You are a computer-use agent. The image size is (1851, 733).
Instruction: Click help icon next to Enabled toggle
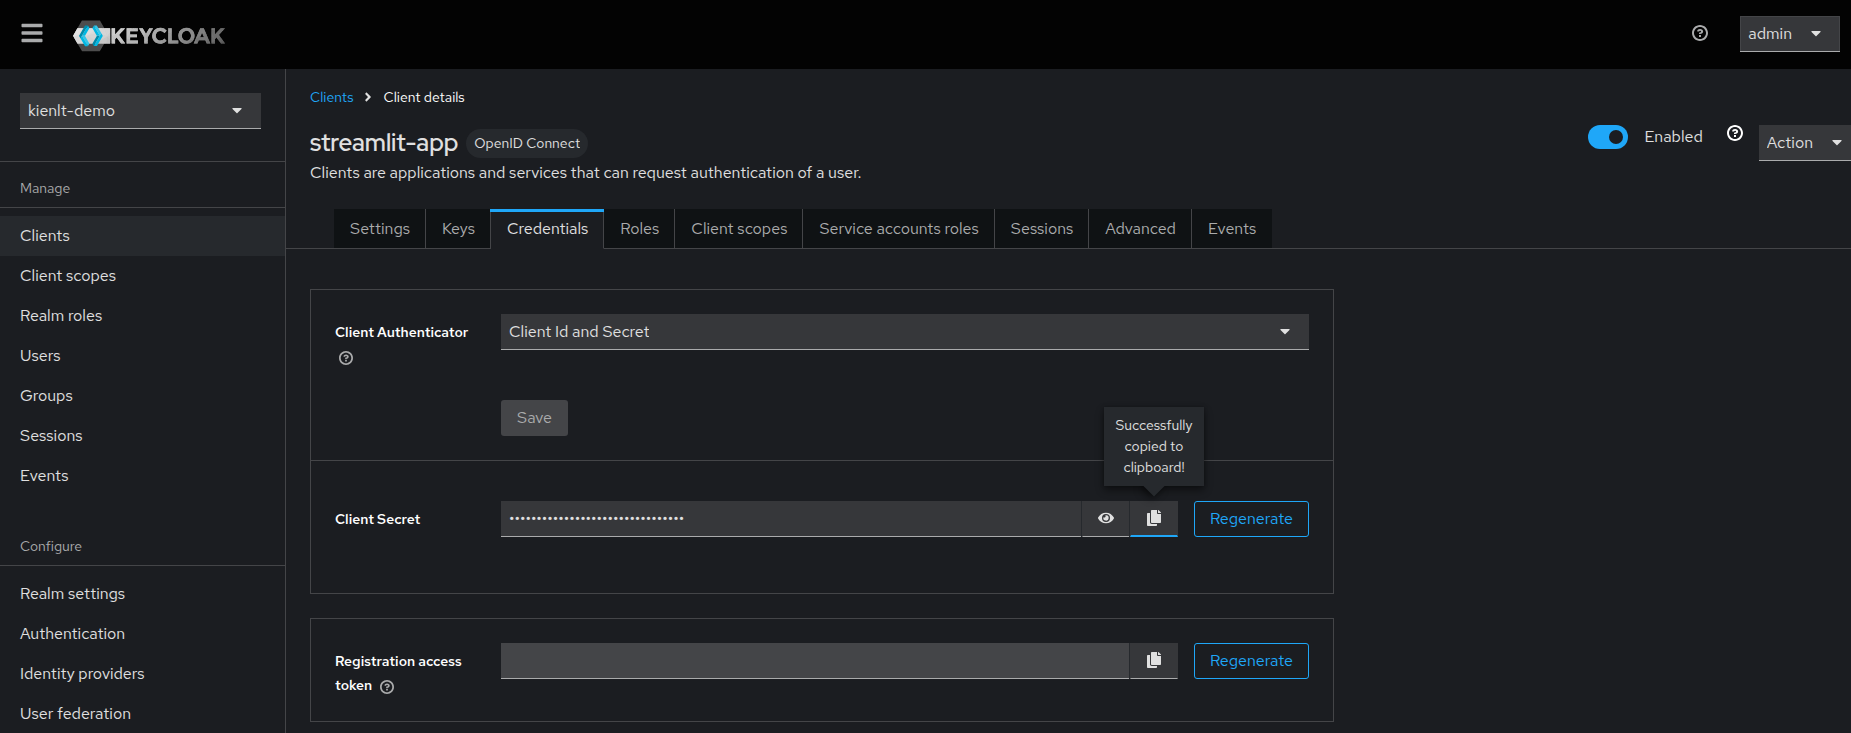pos(1735,134)
